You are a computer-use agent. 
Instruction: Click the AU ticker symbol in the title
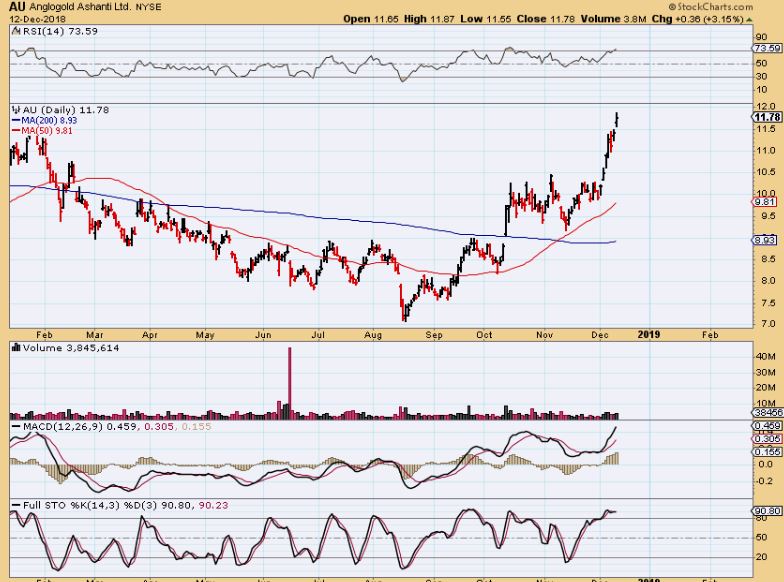point(18,6)
